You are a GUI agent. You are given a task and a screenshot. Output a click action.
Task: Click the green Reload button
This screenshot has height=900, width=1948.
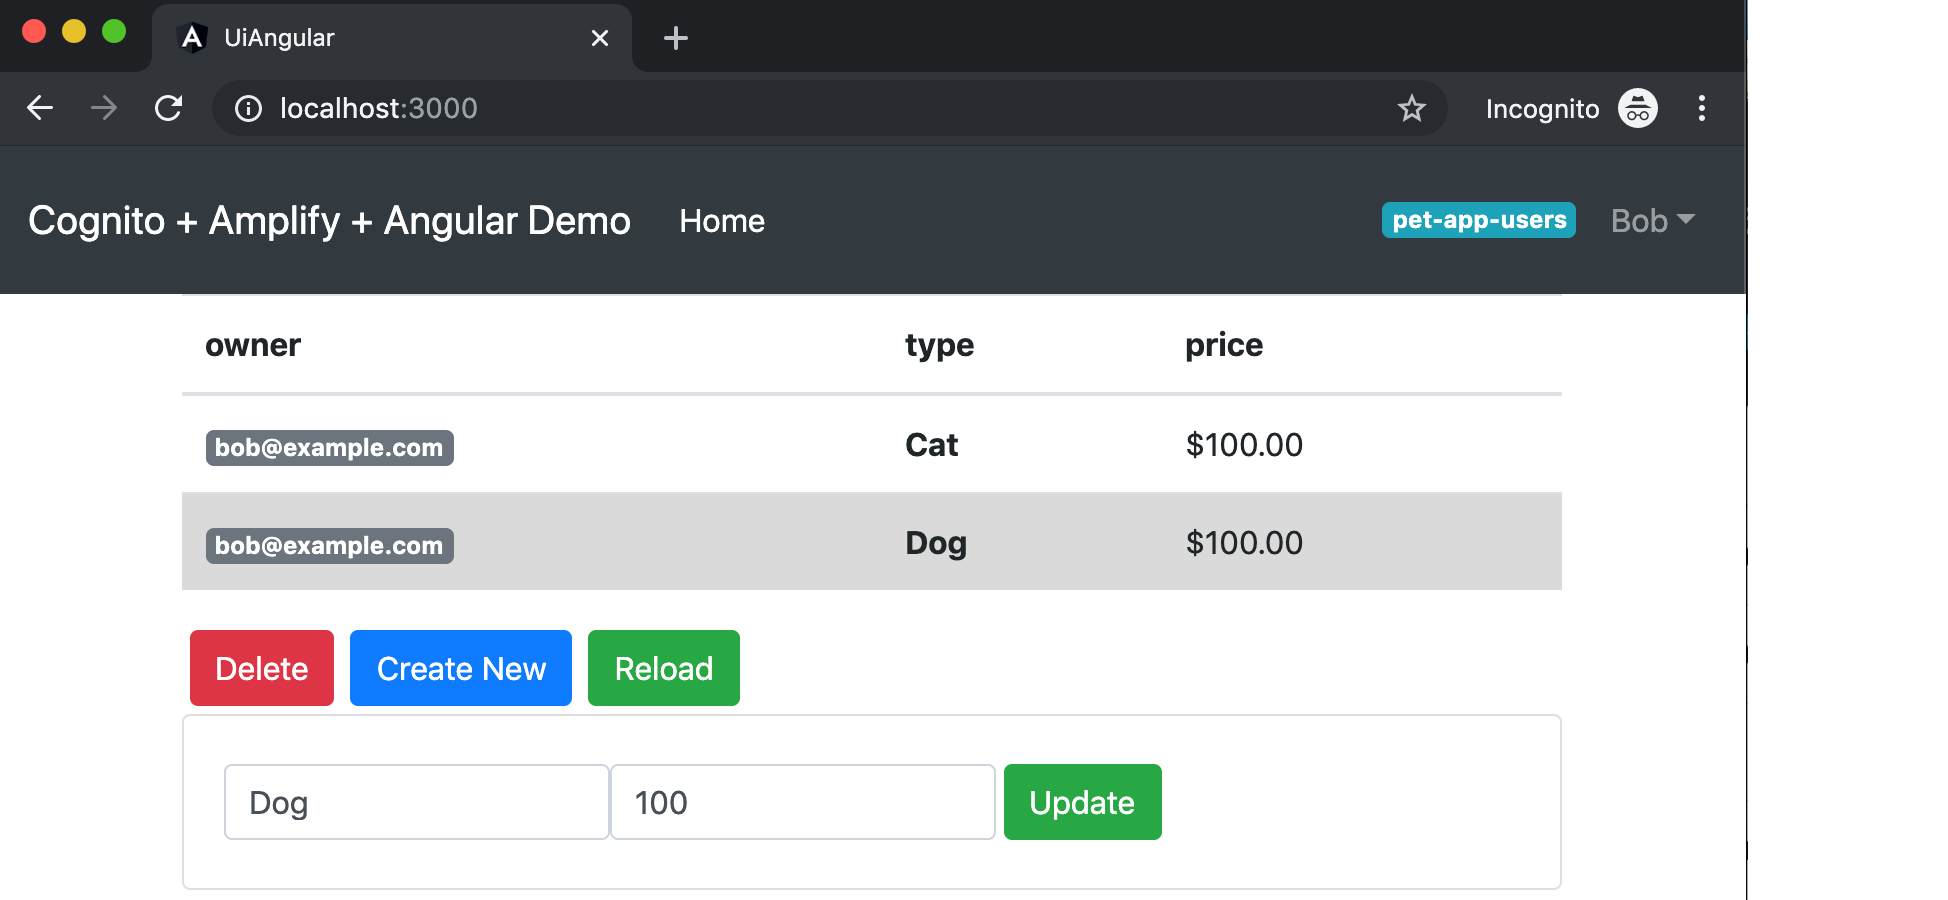663,668
